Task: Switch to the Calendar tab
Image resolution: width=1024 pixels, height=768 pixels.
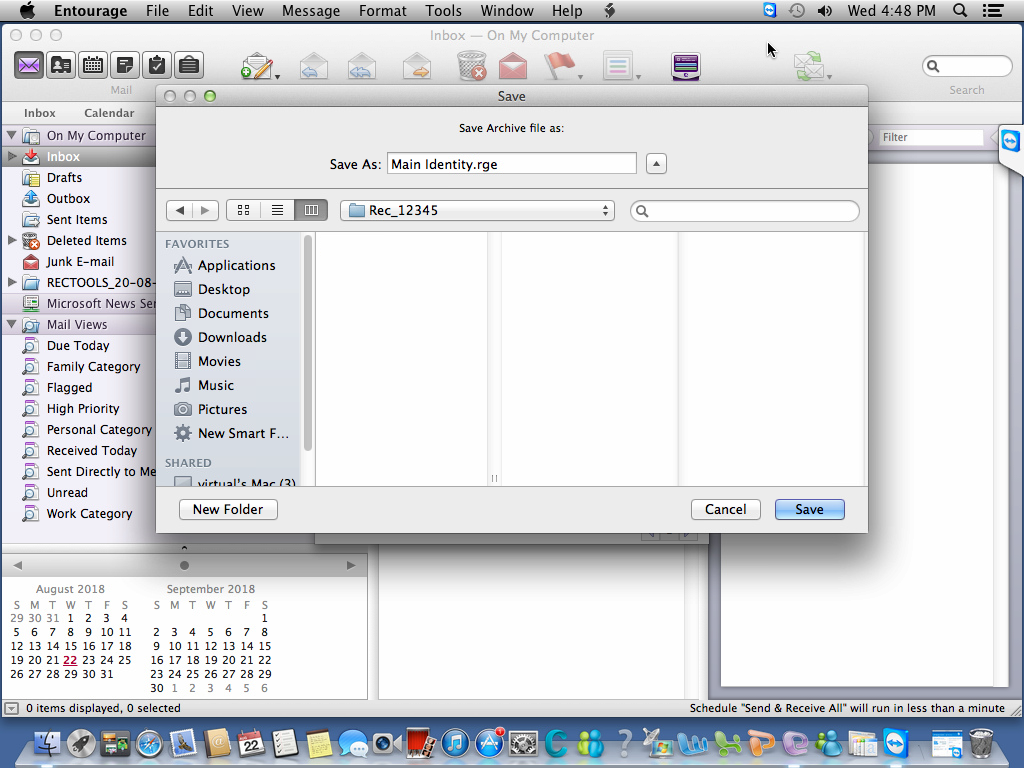Action: pyautogui.click(x=109, y=113)
